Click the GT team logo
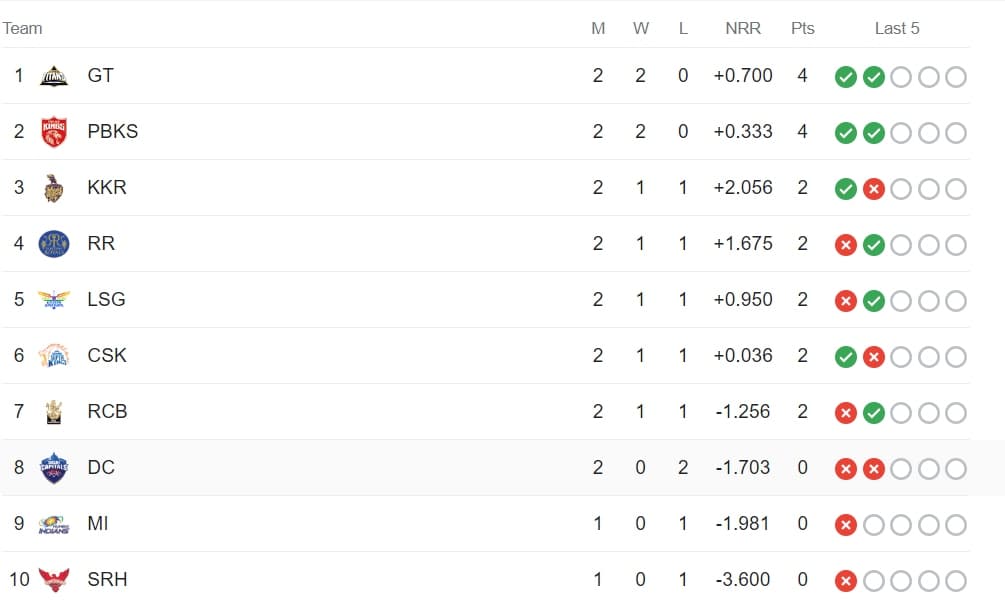The image size is (1005, 610). [x=53, y=76]
